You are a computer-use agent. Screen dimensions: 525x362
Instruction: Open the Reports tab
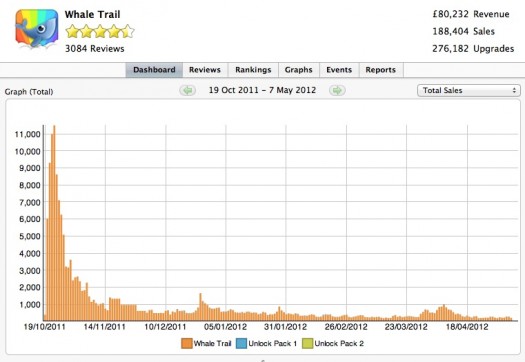coord(381,70)
